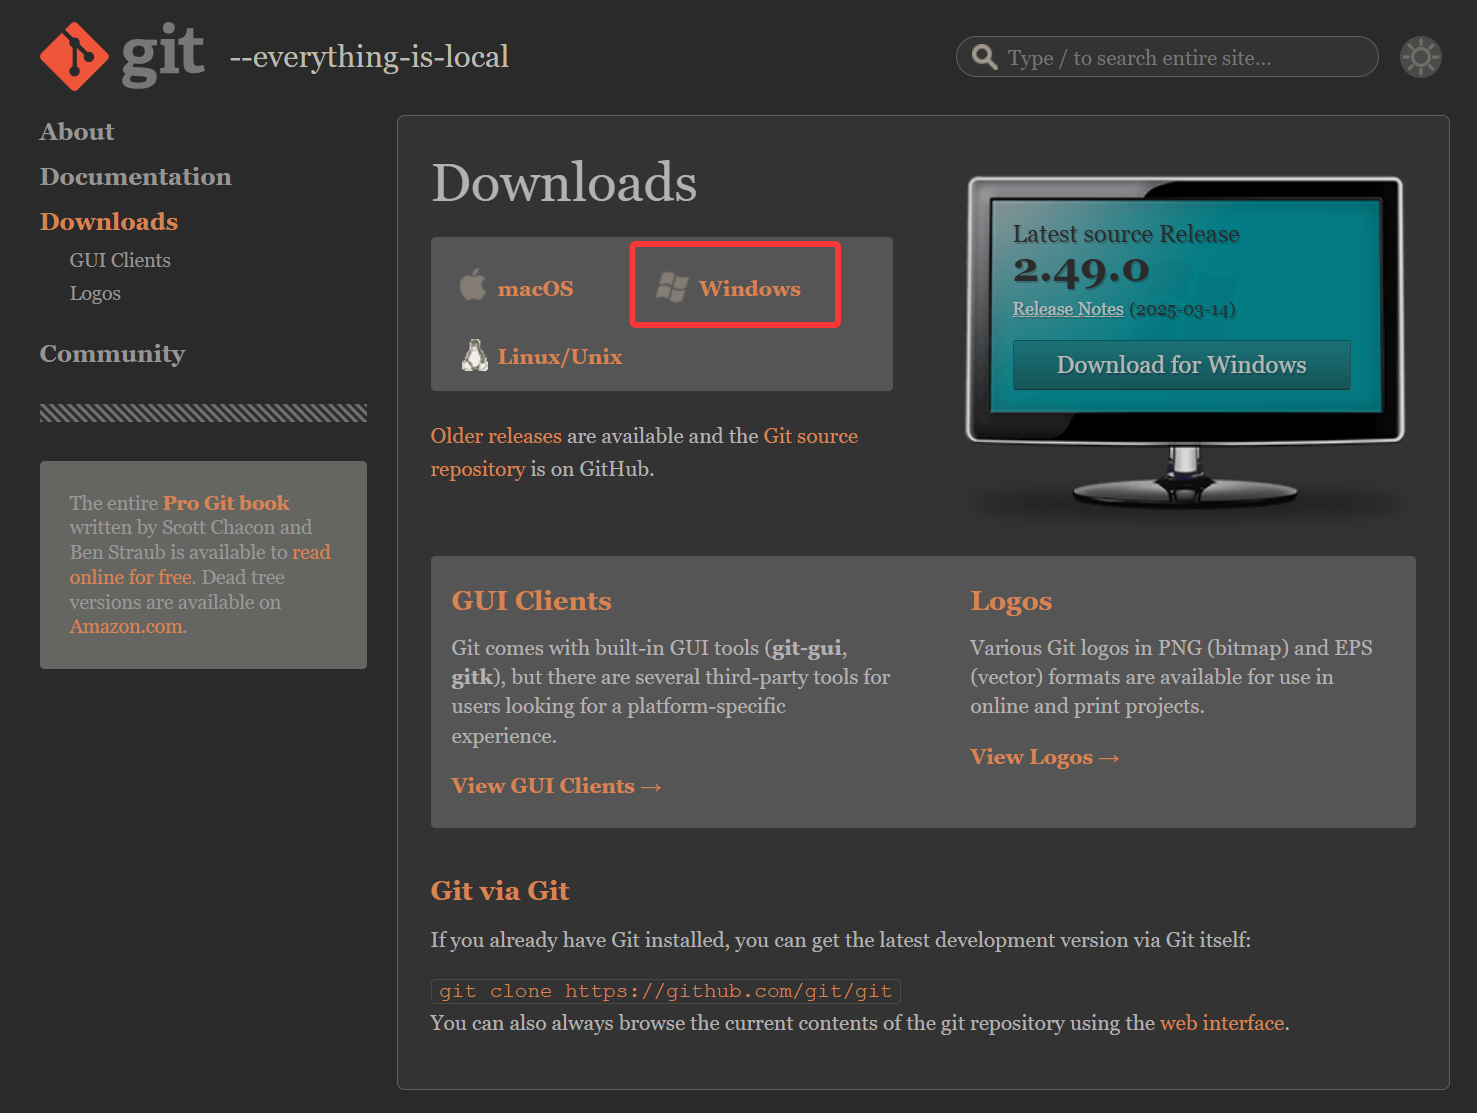Open GUI Clients sidebar sub-item

[x=120, y=260]
